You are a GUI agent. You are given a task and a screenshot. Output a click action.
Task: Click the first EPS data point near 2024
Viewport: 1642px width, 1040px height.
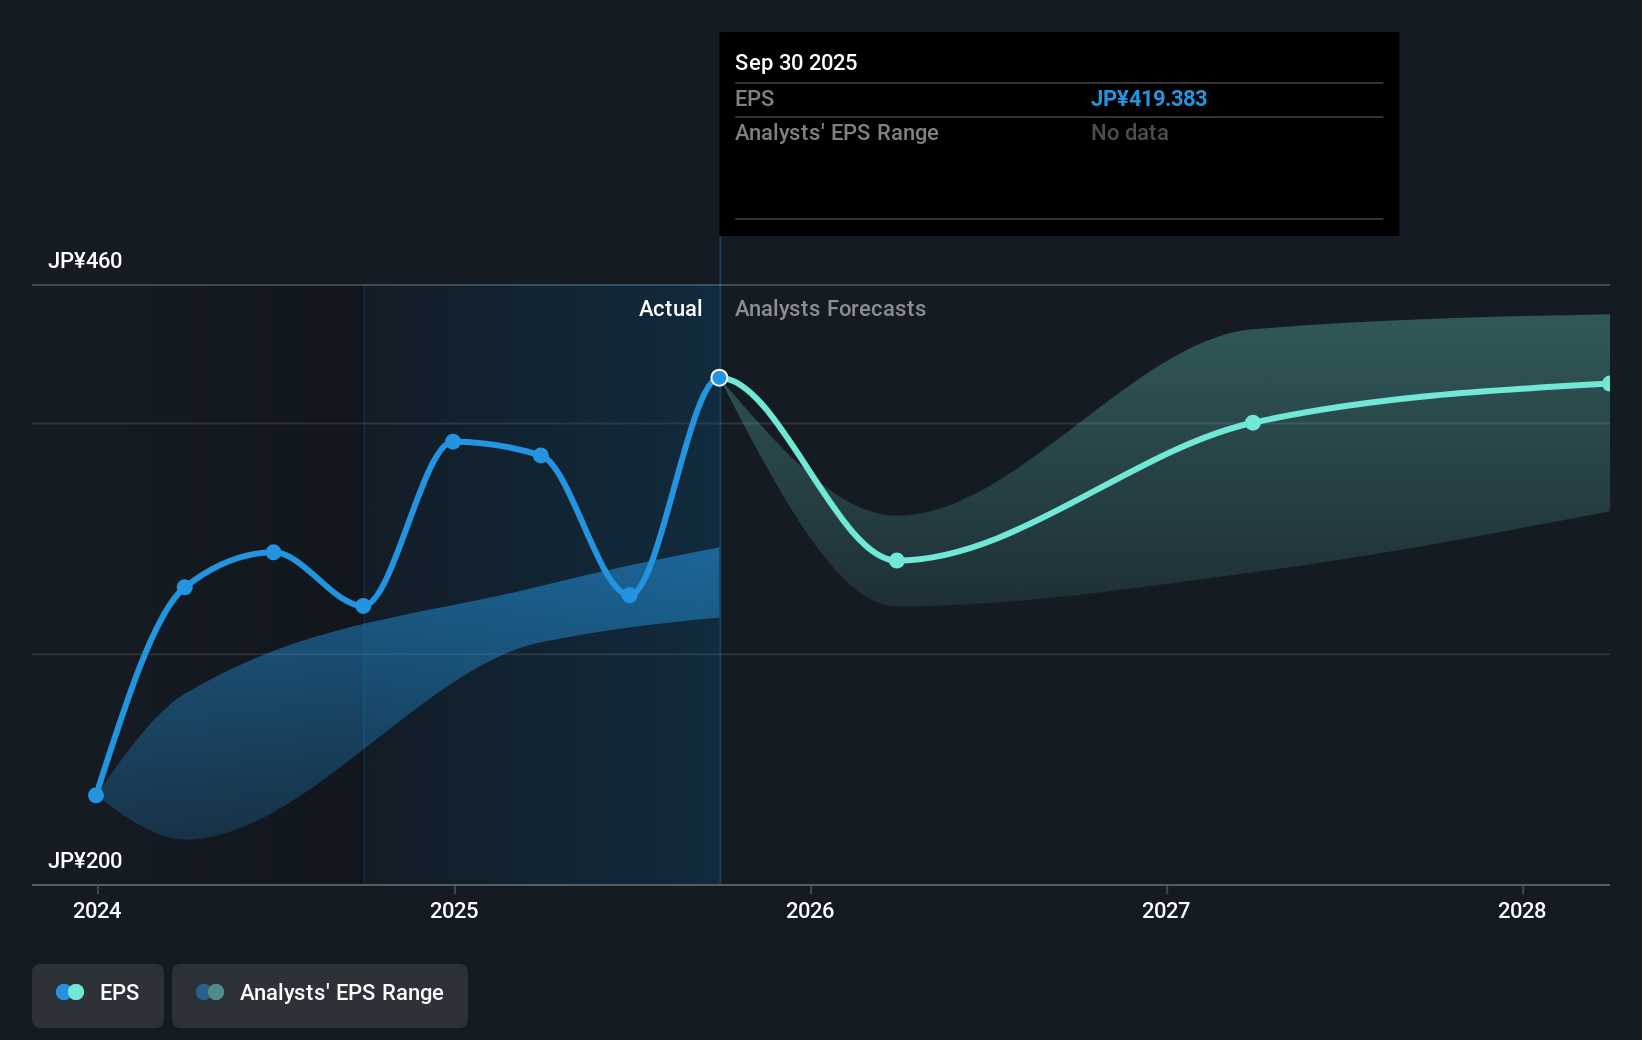[96, 794]
